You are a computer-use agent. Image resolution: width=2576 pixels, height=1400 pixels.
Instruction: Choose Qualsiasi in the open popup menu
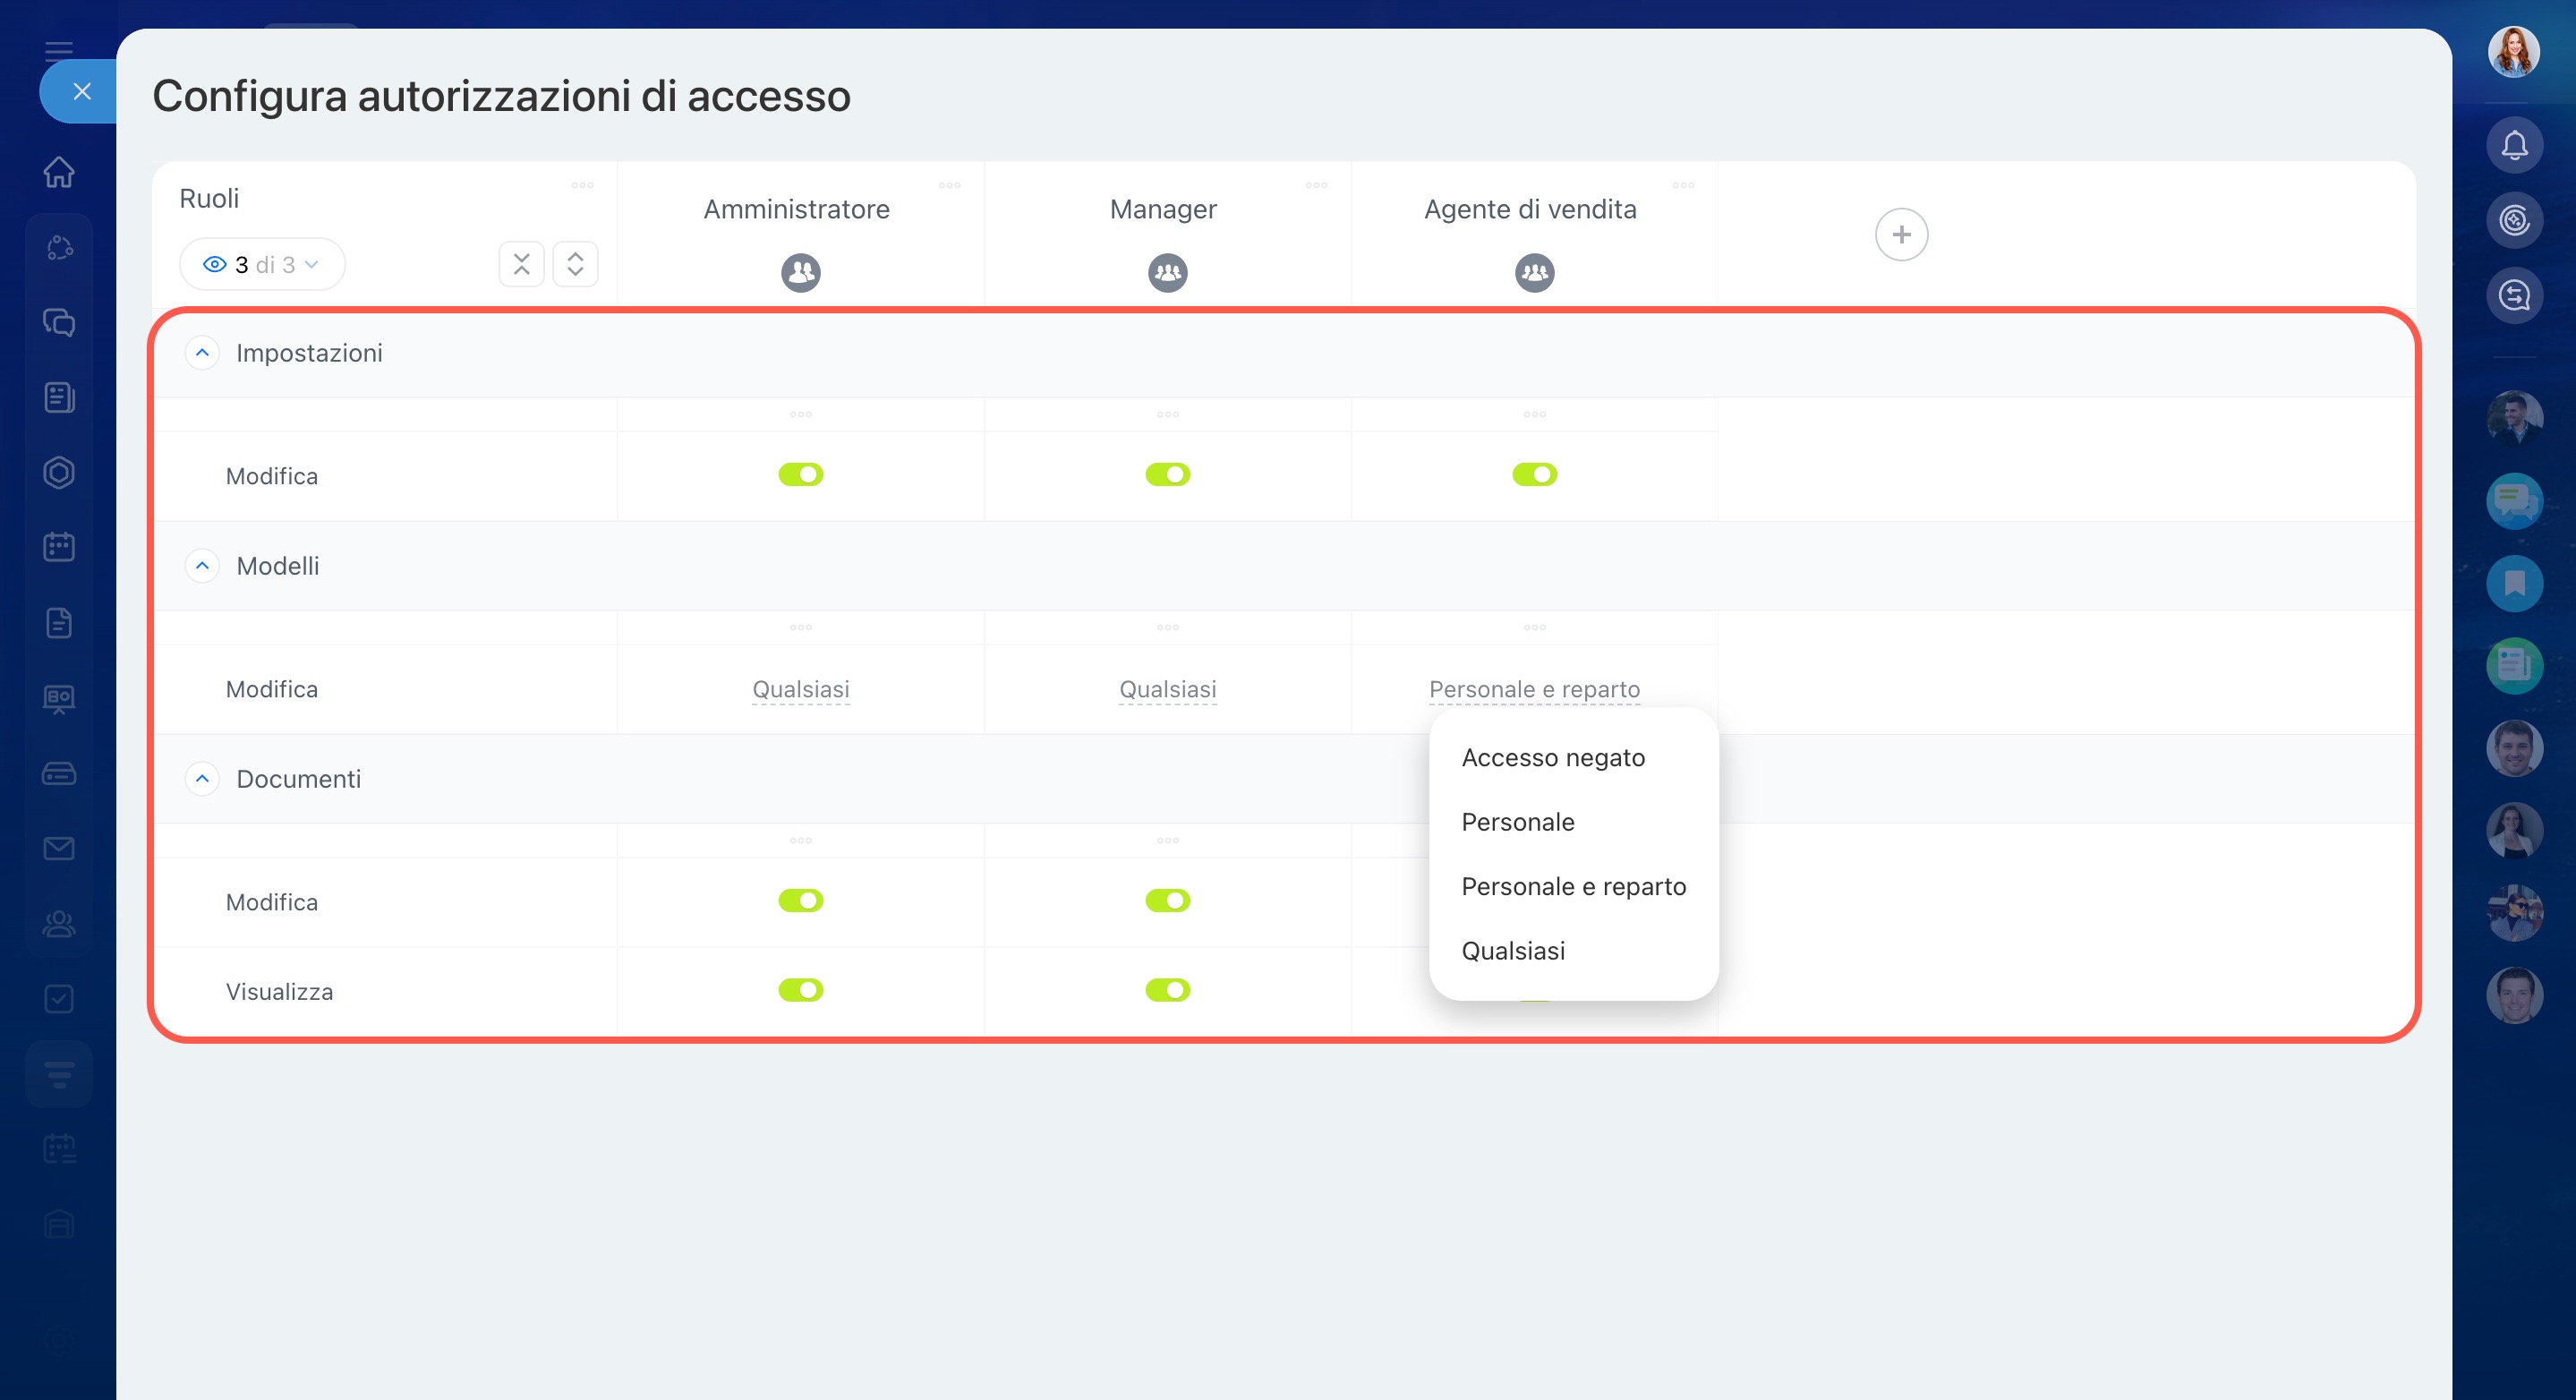1513,951
